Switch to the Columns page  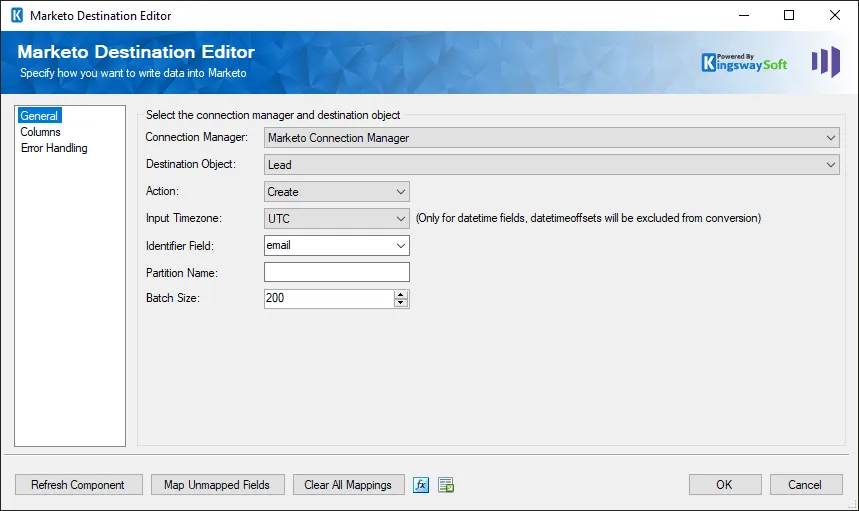[x=41, y=132]
